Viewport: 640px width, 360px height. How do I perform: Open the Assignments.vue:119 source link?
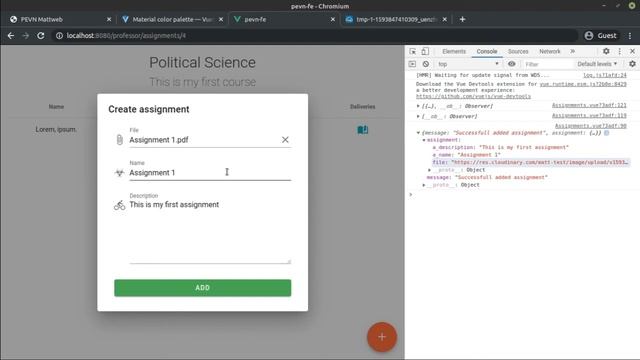[x=589, y=116]
